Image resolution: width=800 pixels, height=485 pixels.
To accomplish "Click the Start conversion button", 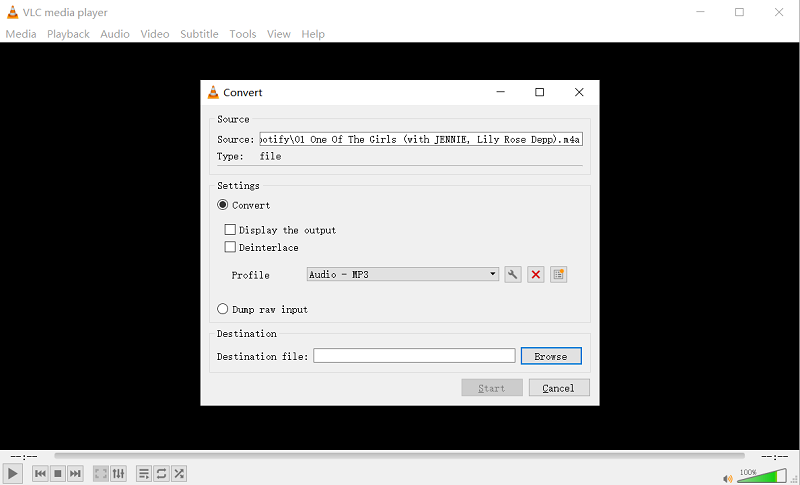I will (x=492, y=388).
